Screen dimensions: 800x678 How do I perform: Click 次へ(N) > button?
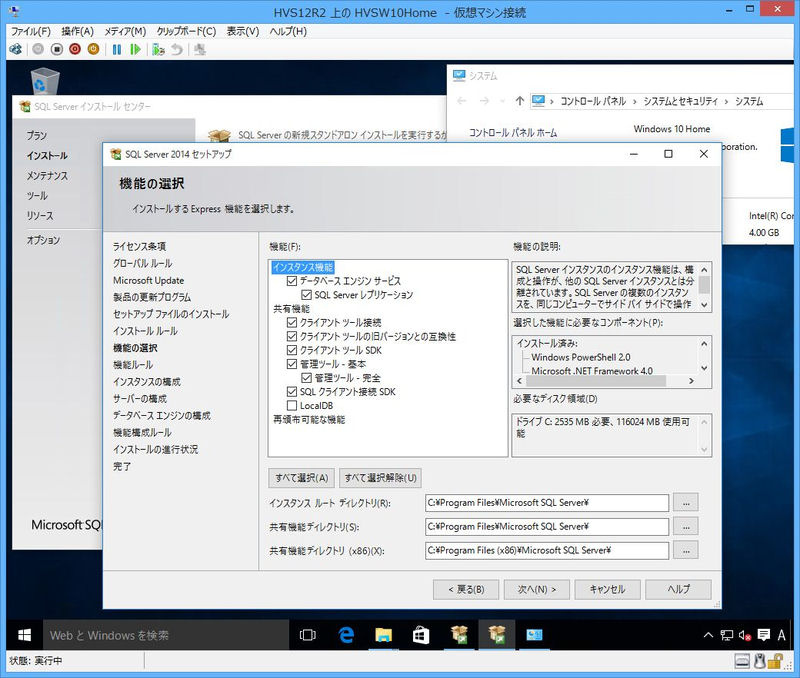(x=537, y=590)
